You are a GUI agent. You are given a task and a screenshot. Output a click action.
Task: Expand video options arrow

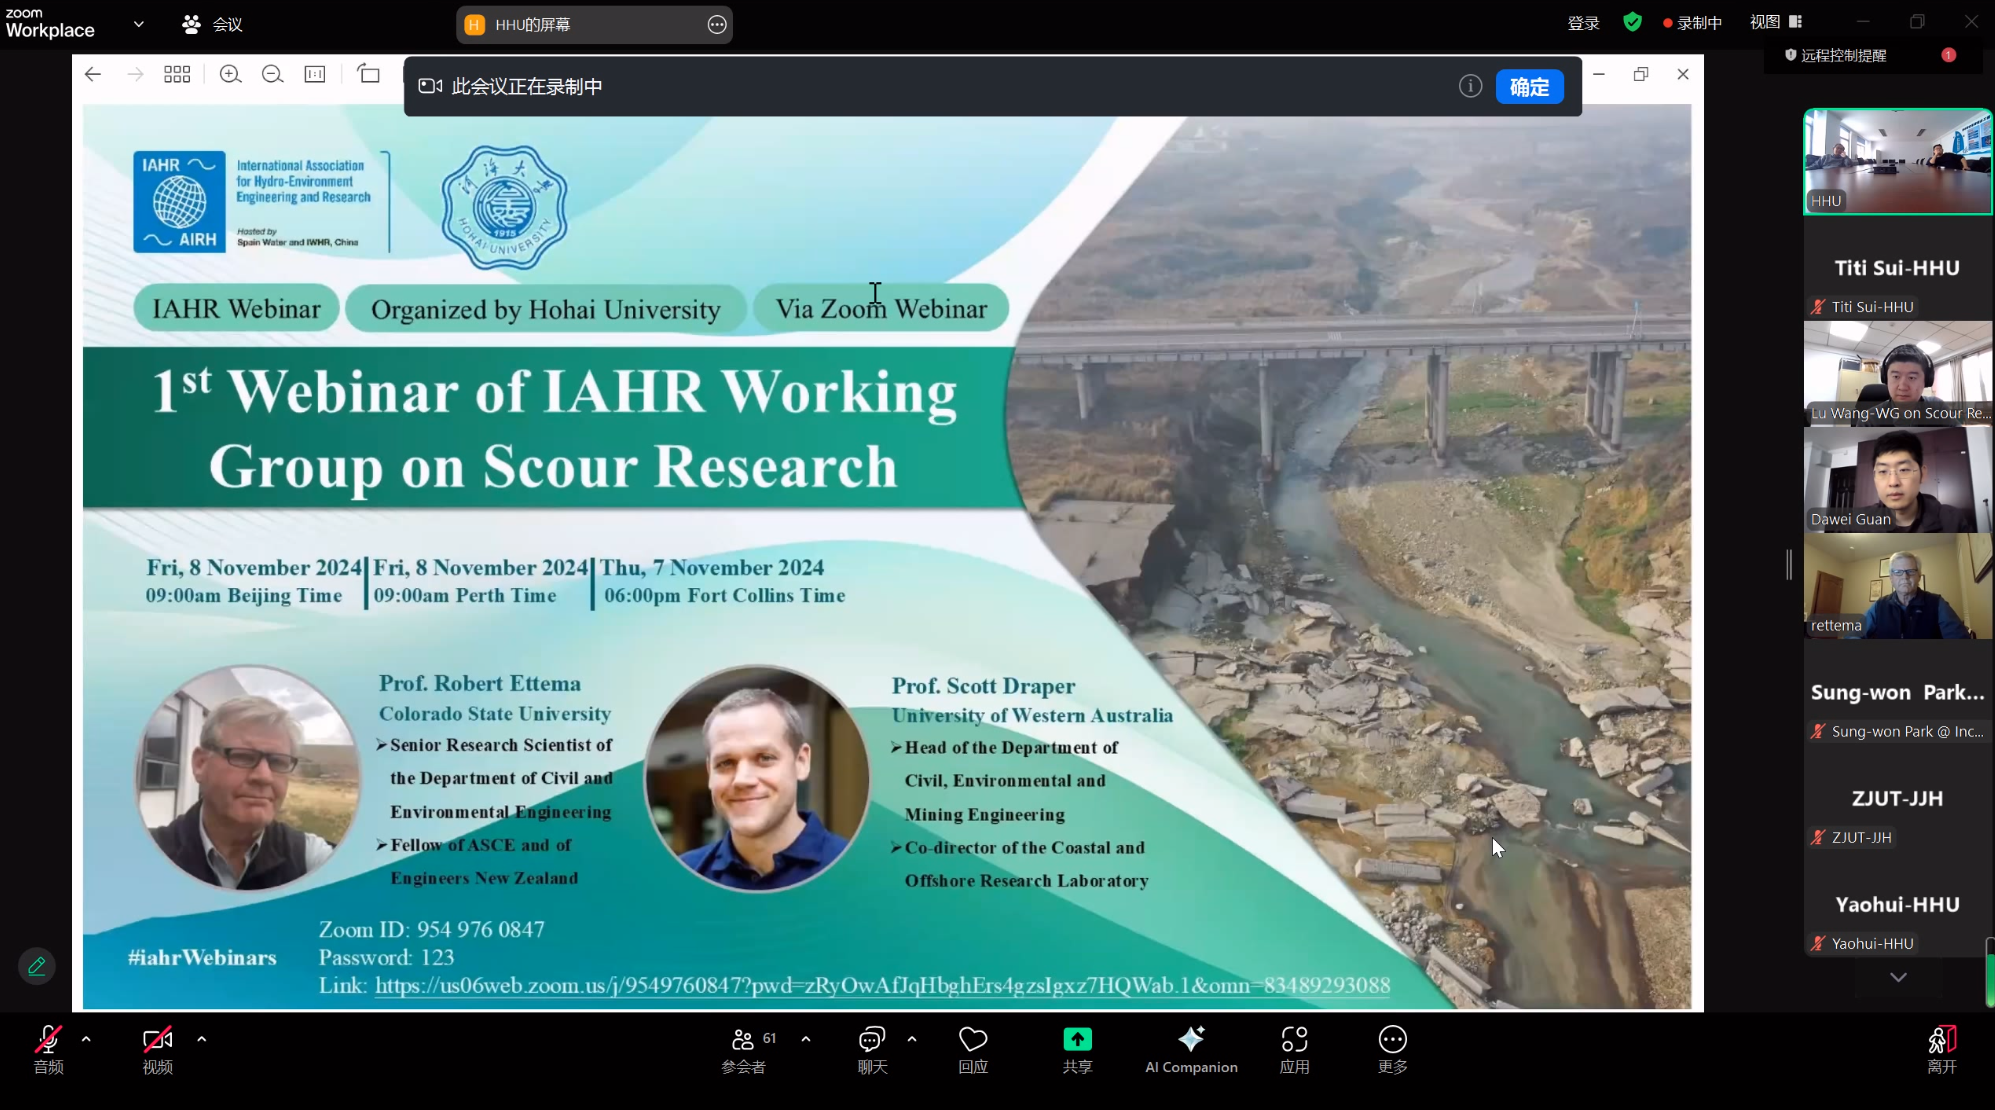tap(202, 1039)
